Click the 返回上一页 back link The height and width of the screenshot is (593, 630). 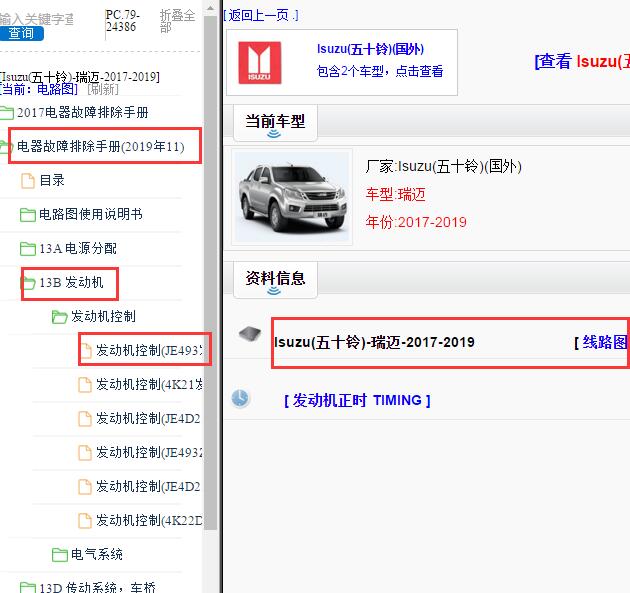pyautogui.click(x=260, y=15)
